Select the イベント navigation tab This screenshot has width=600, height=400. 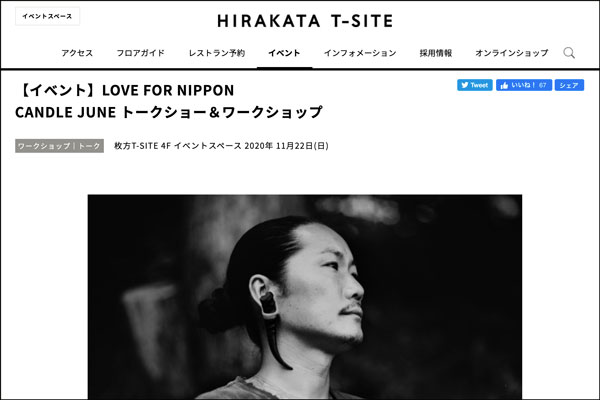tap(284, 53)
